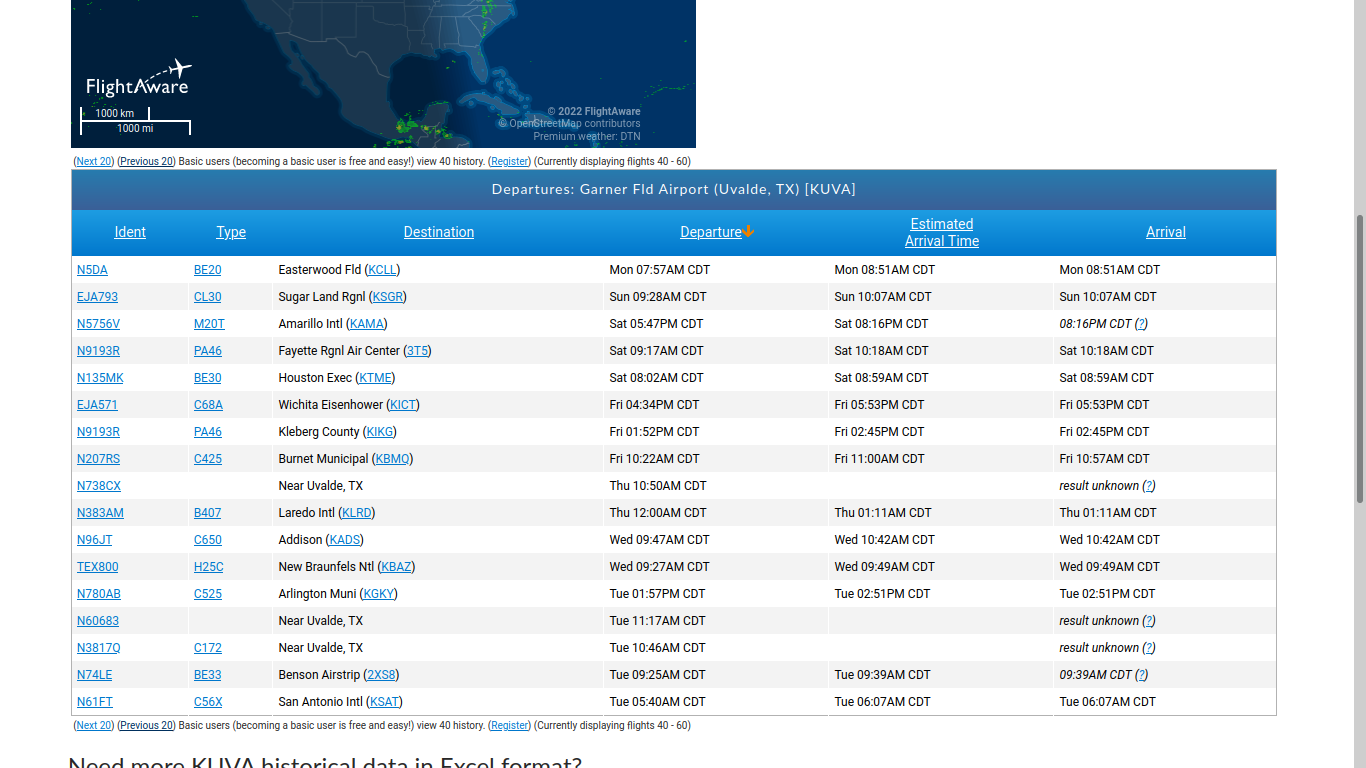The width and height of the screenshot is (1366, 768).
Task: Open flight N738CX
Action: click(99, 486)
